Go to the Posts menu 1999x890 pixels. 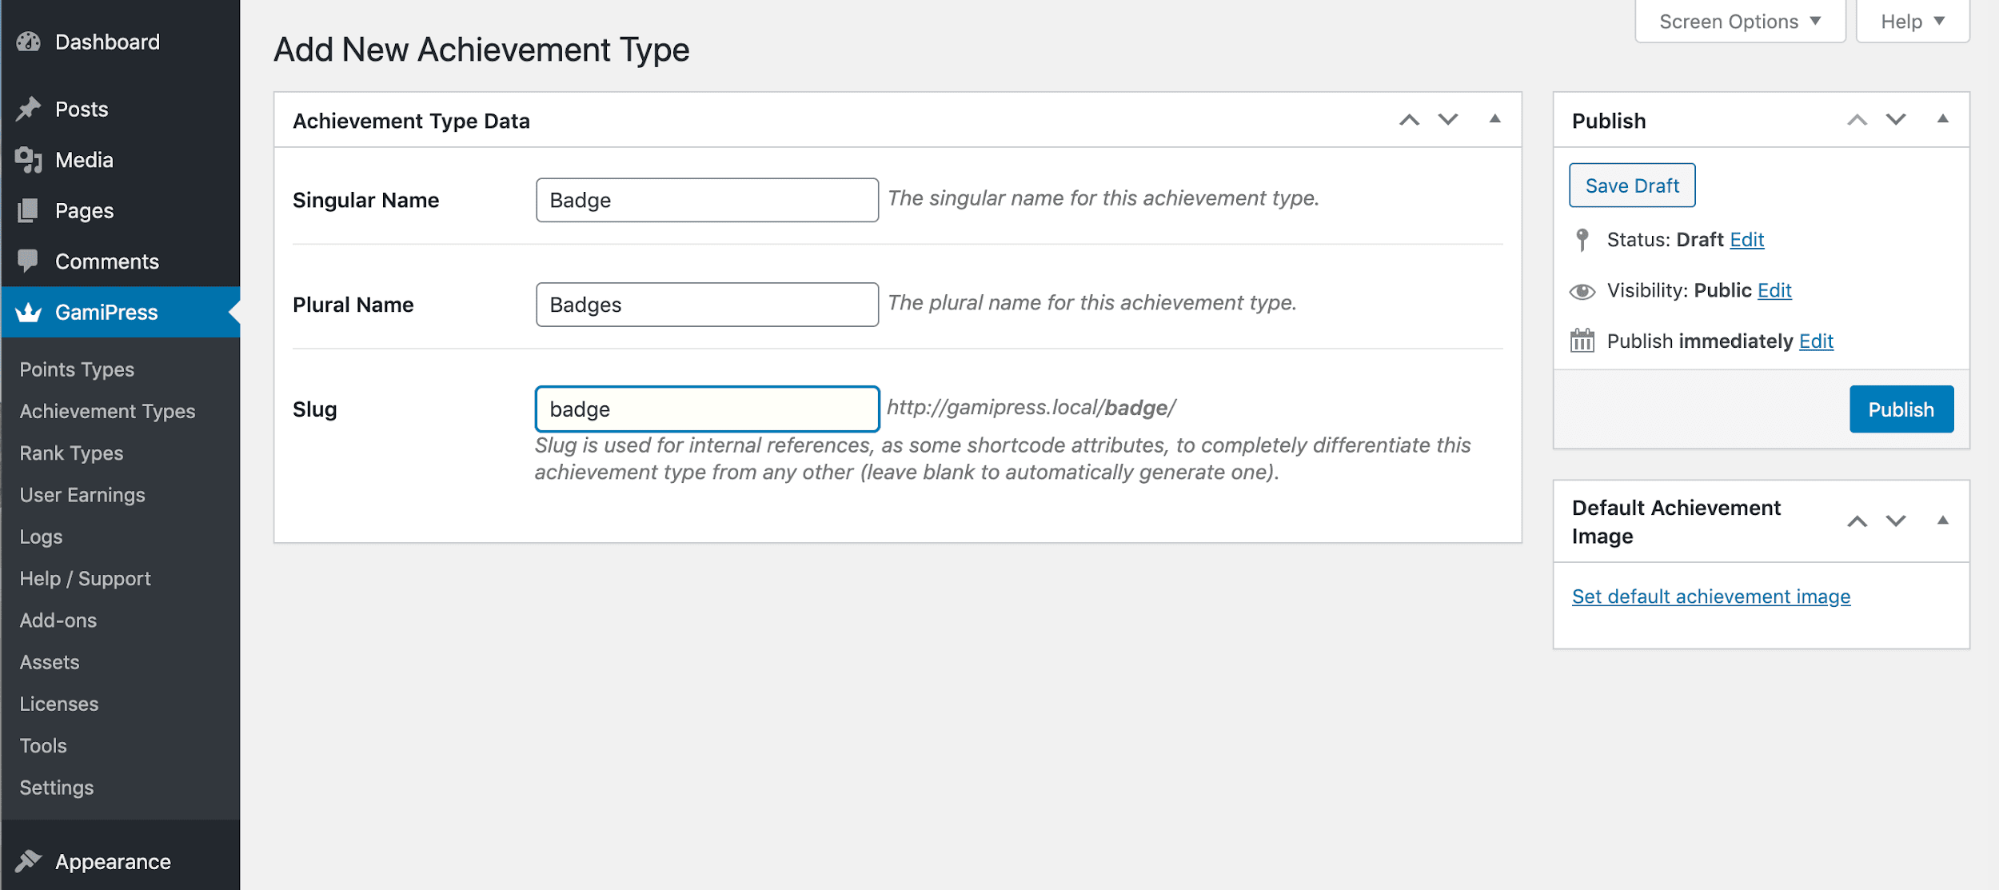click(120, 109)
